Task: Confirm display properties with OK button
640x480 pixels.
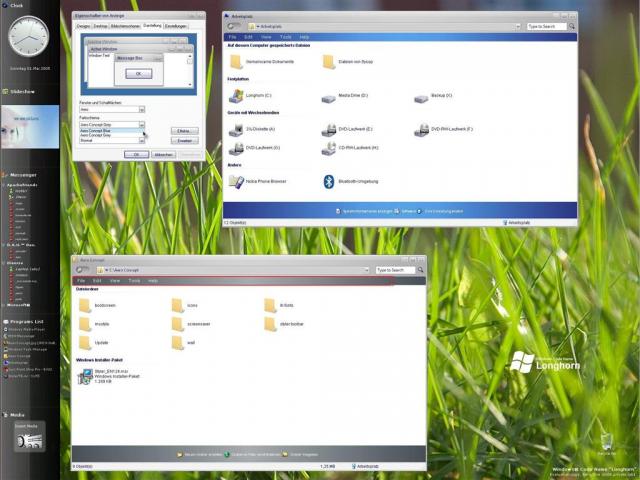Action: [136, 155]
